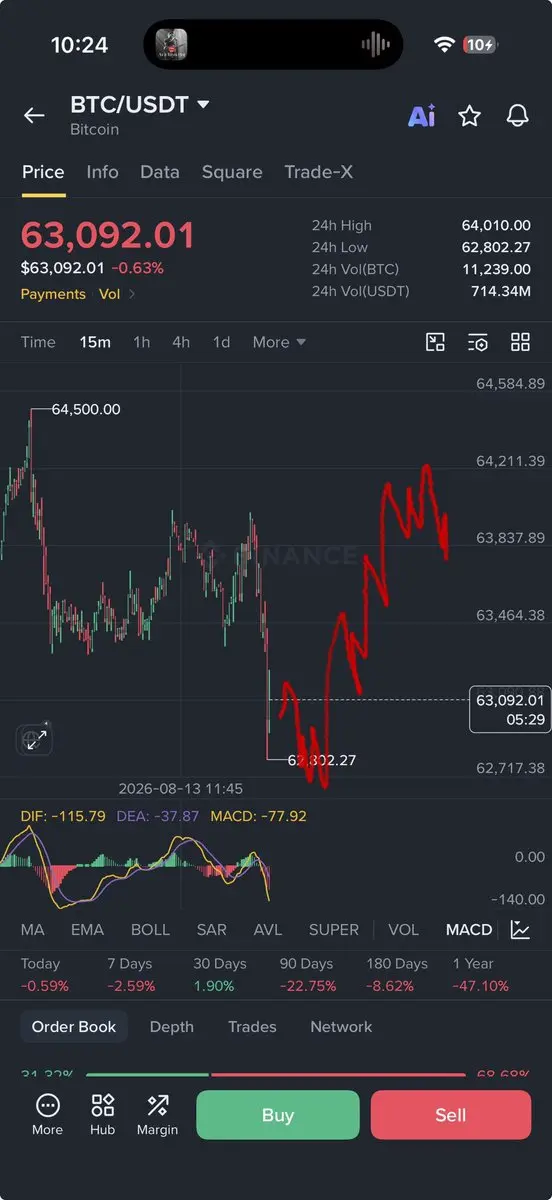The width and height of the screenshot is (552, 1200).
Task: Tap the 24h High value 64,010.00
Action: pyautogui.click(x=496, y=226)
